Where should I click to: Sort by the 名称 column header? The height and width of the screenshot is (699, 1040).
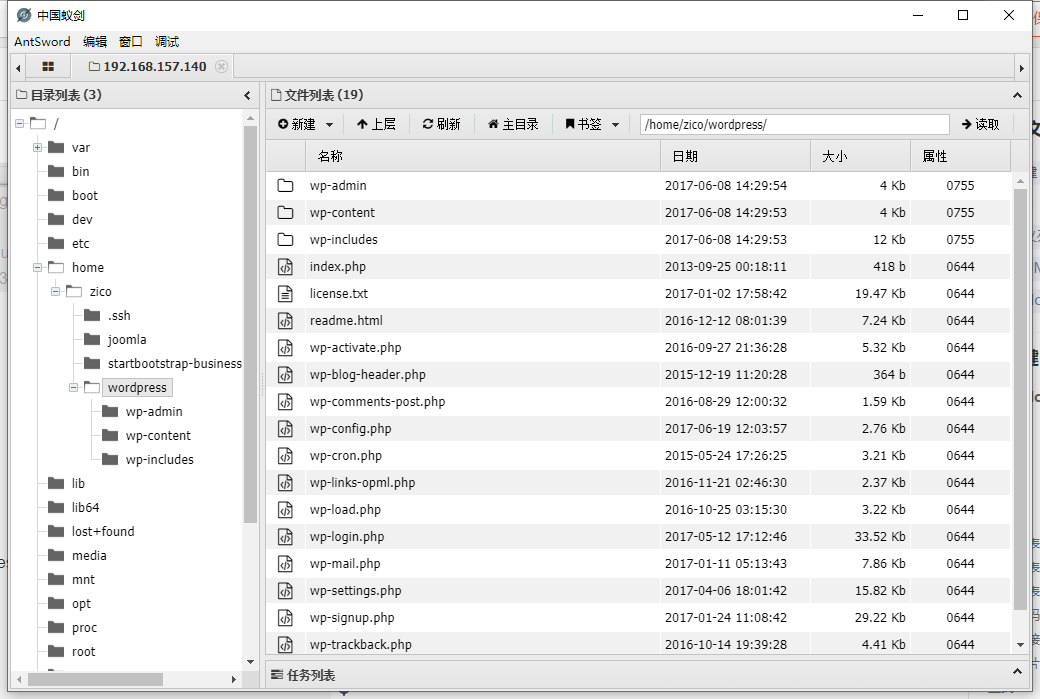click(x=483, y=156)
